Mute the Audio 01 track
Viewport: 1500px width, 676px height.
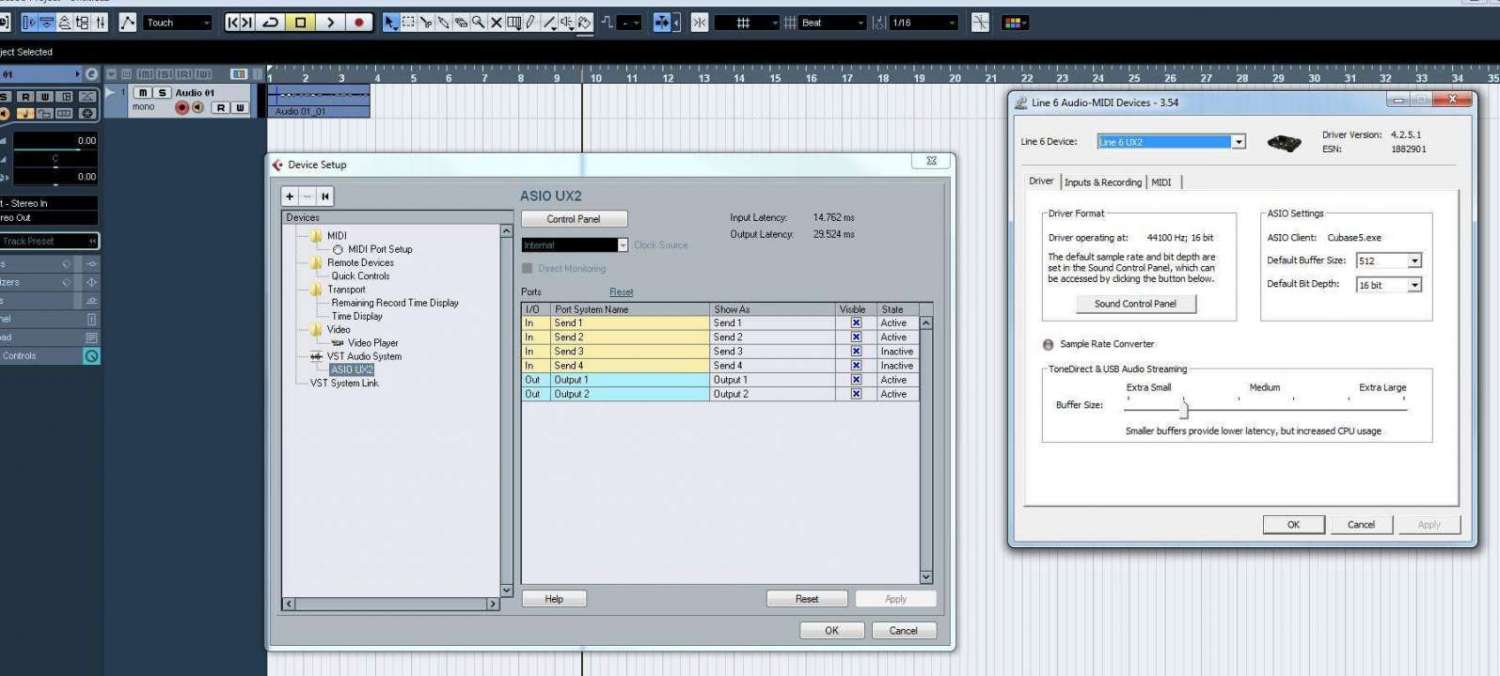click(143, 93)
